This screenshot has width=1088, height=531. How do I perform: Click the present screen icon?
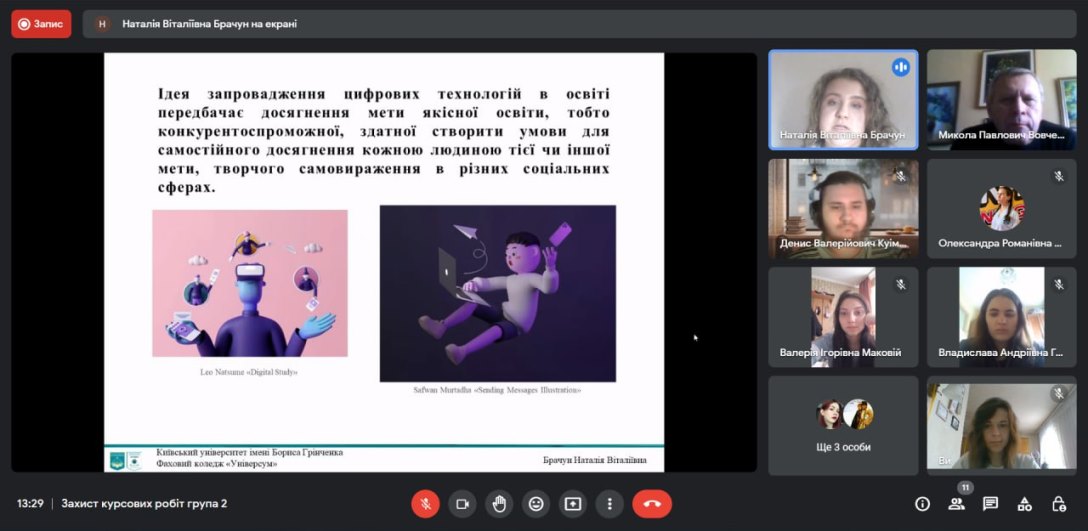573,504
